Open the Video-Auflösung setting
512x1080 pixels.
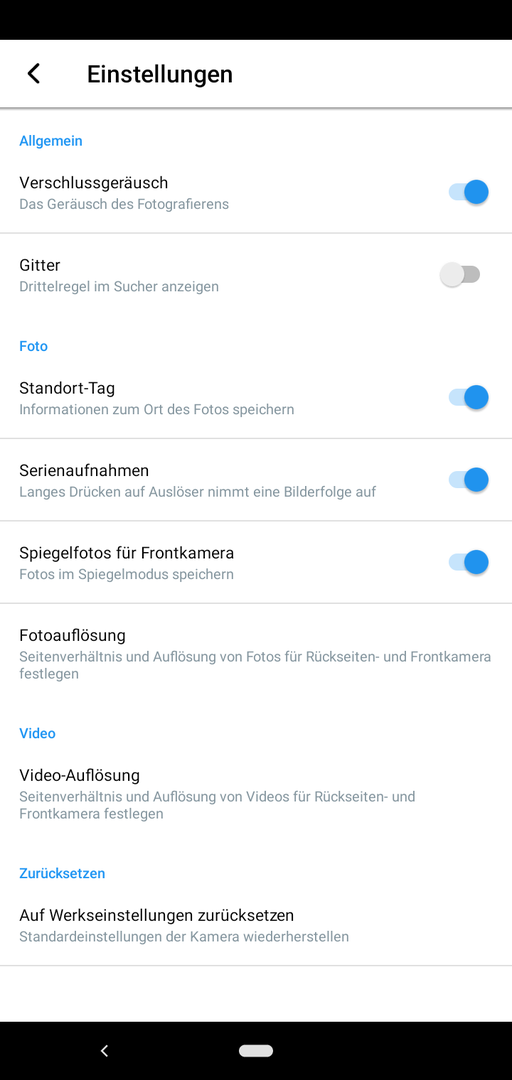coord(256,793)
